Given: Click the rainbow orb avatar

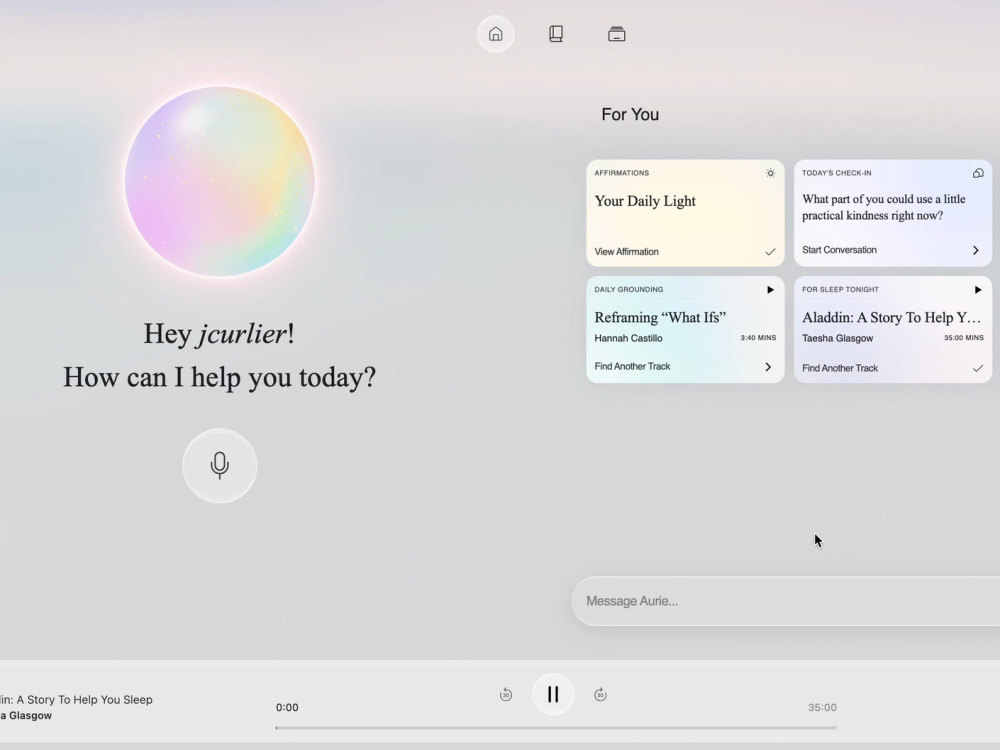Looking at the screenshot, I should point(219,182).
